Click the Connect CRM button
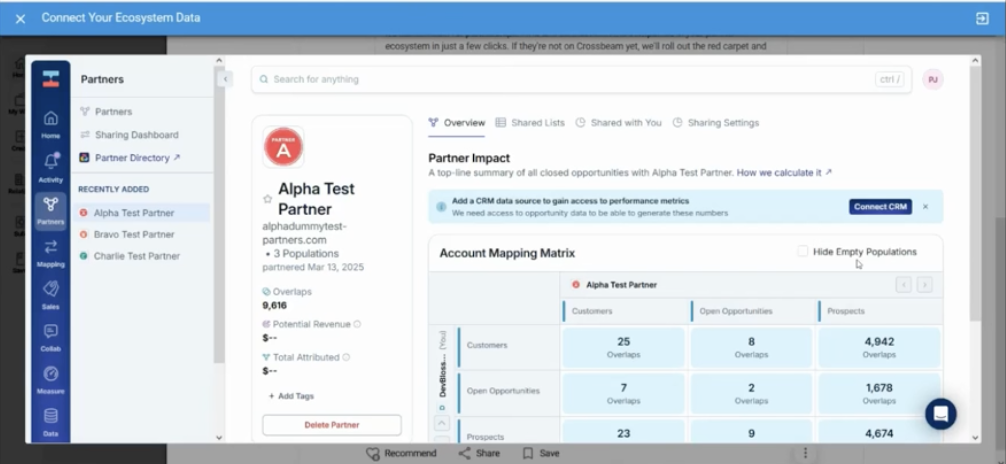 [880, 207]
